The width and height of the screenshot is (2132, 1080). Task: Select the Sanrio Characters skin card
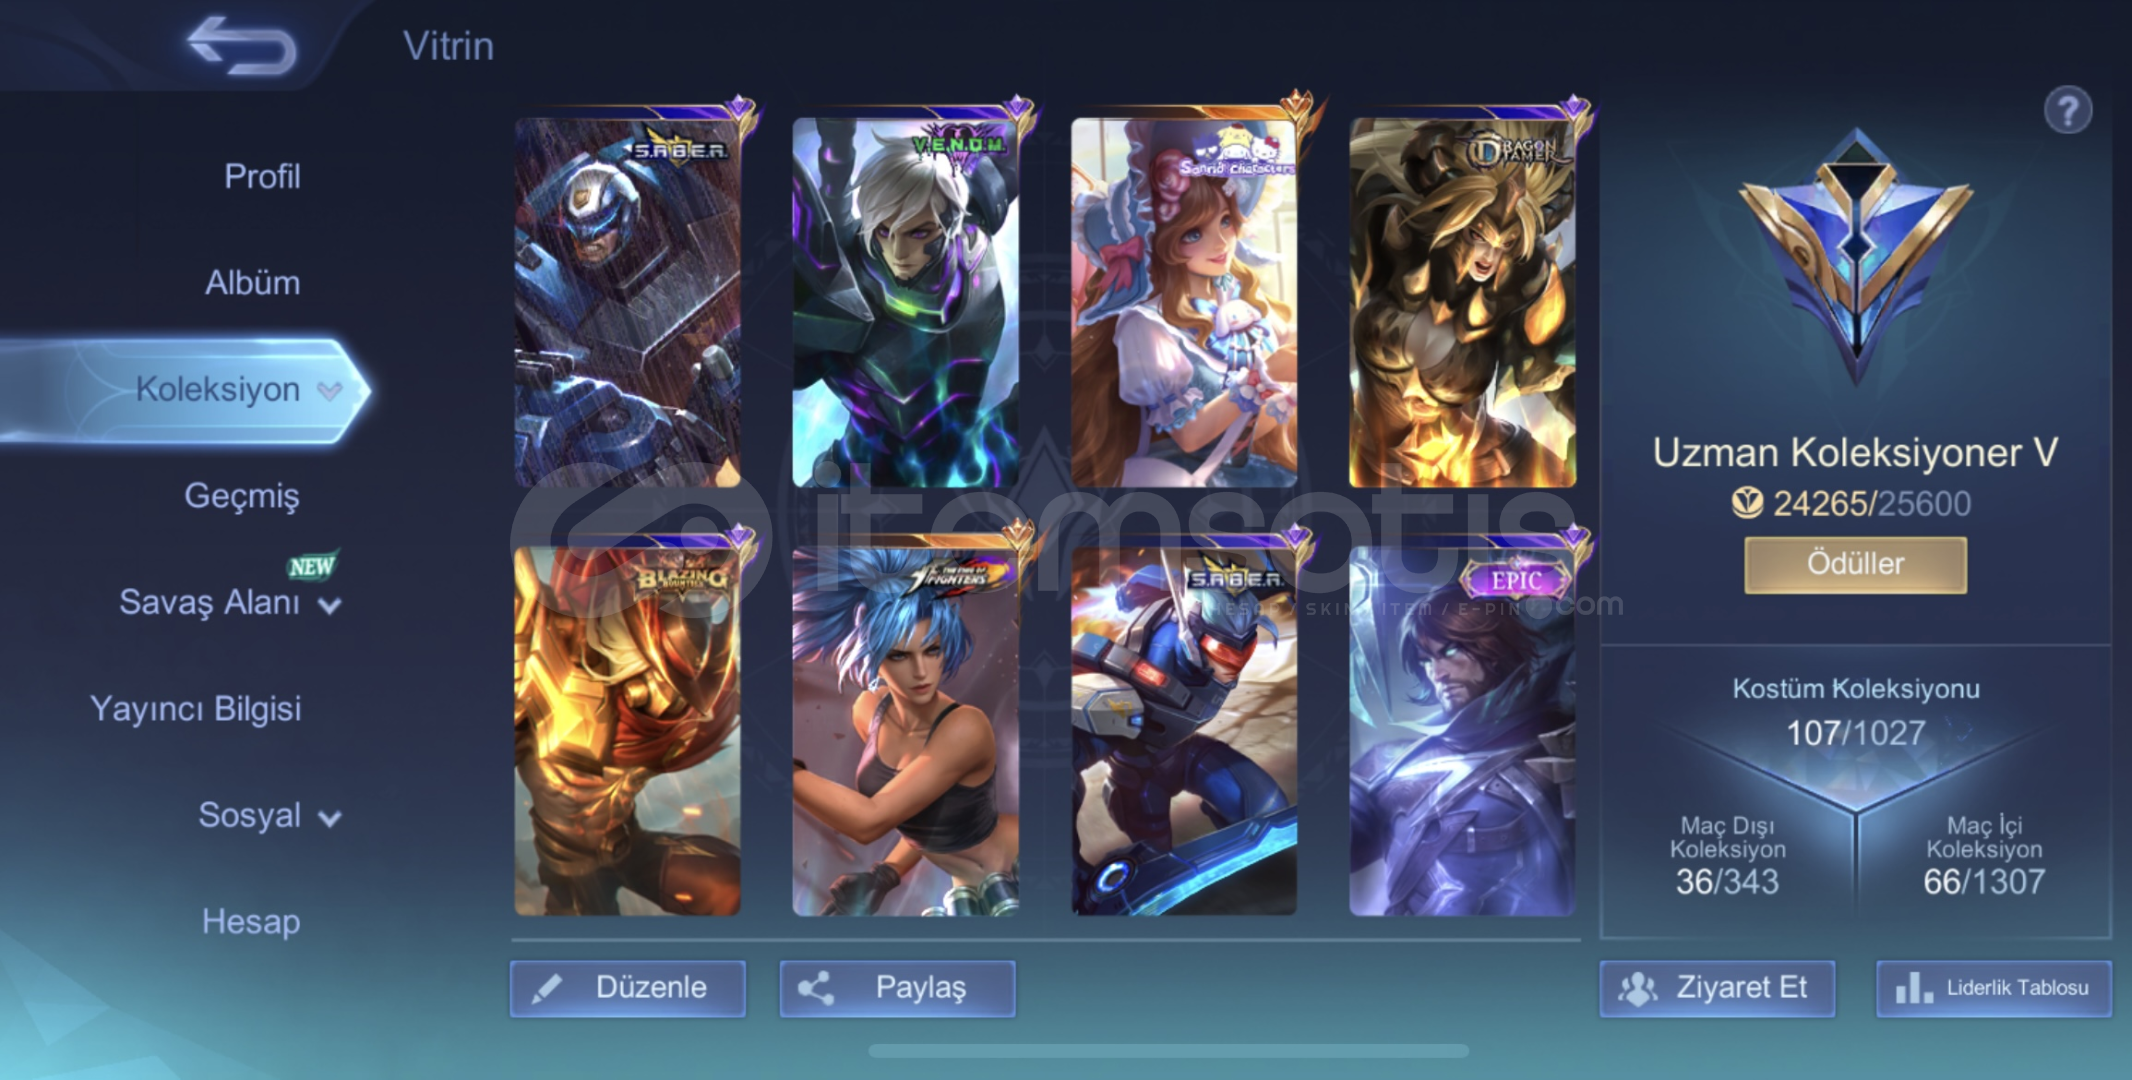pos(1184,302)
